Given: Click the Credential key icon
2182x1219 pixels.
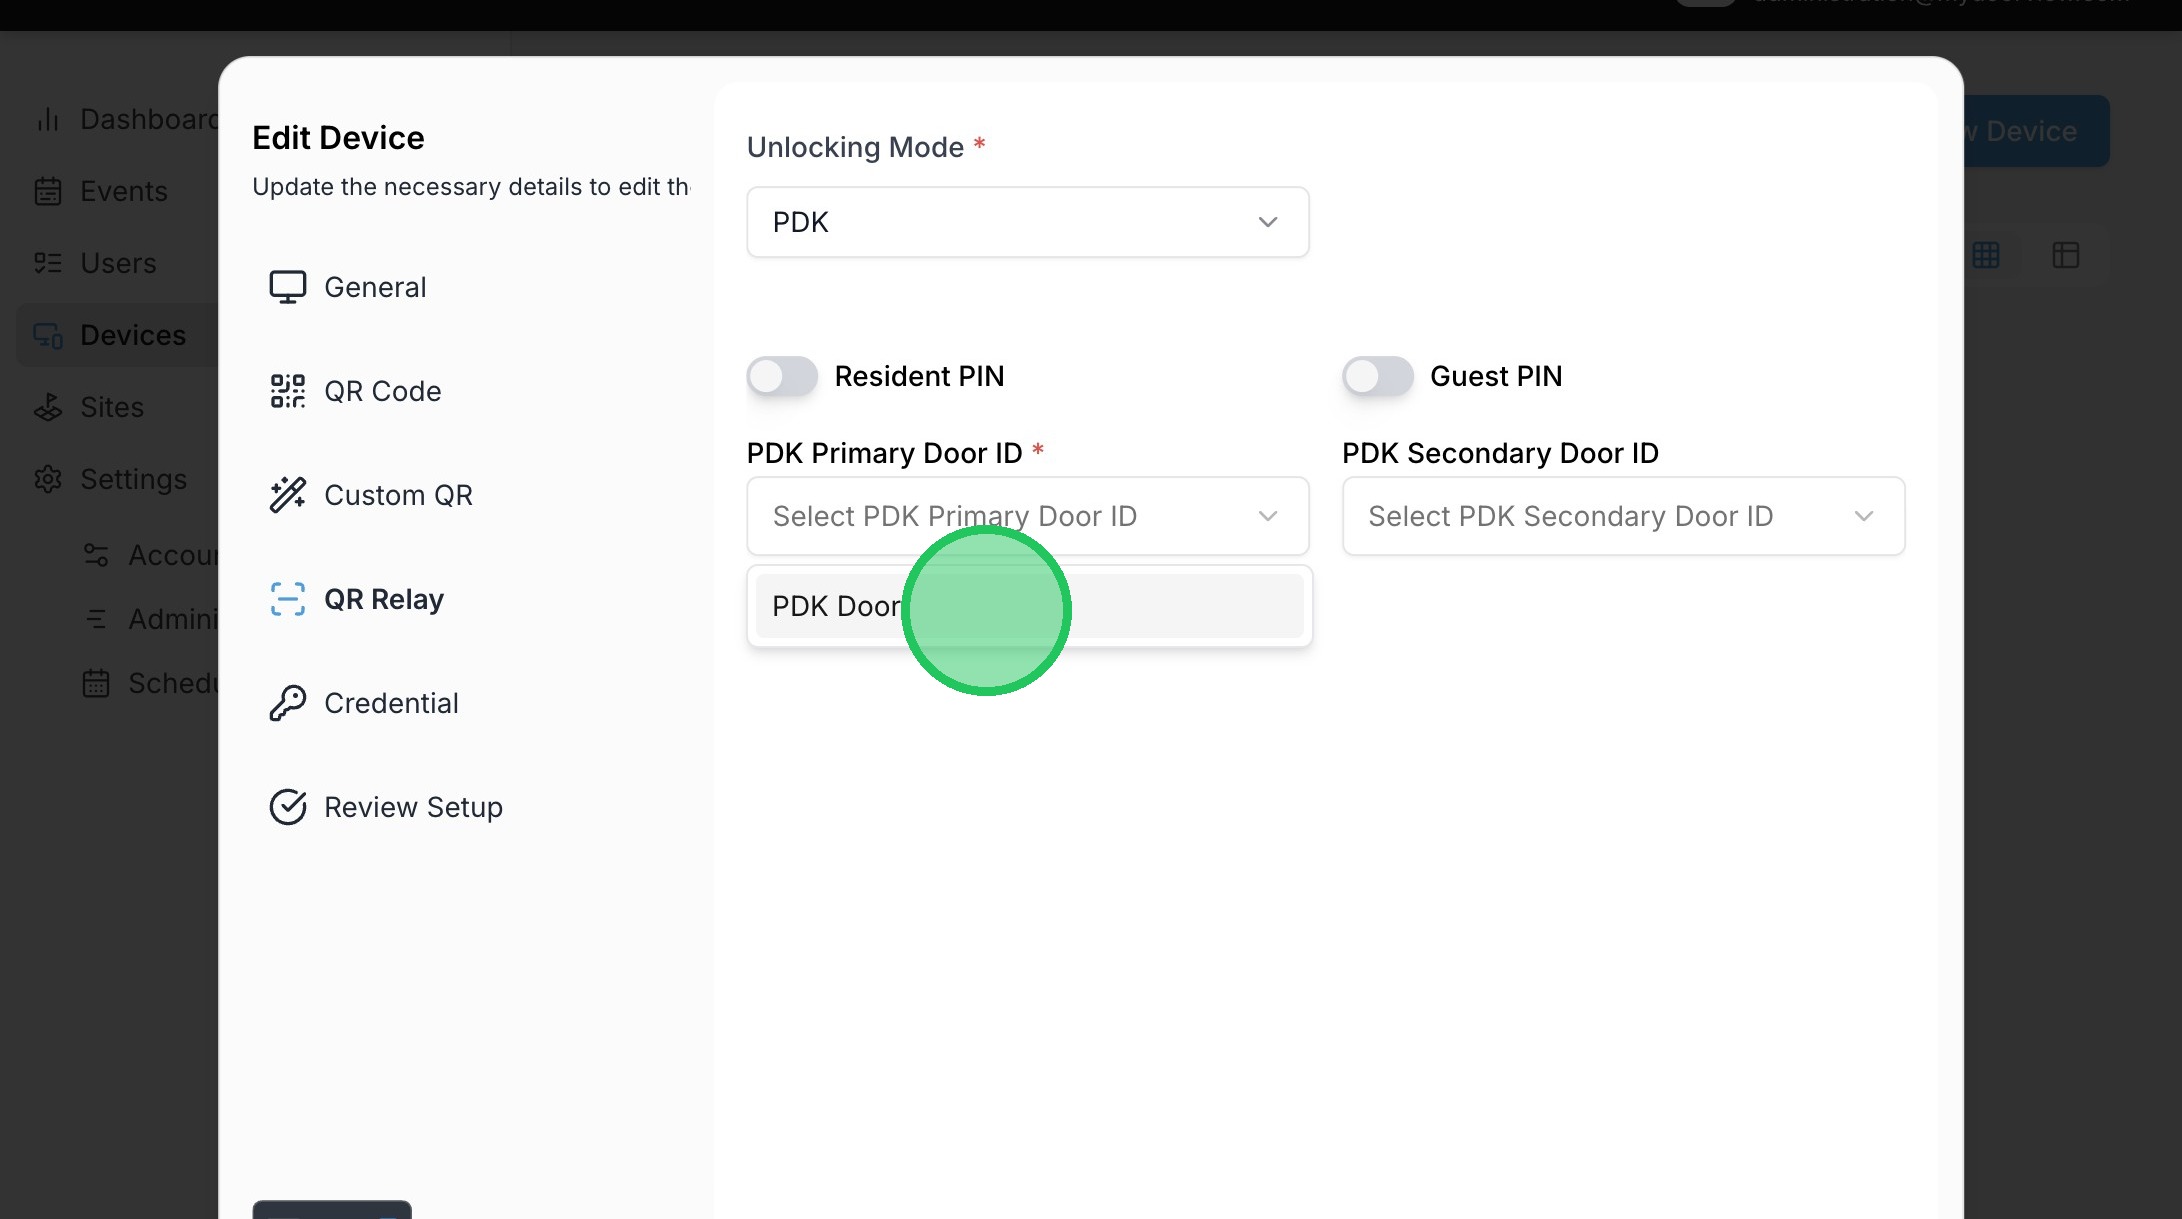Looking at the screenshot, I should click(287, 703).
